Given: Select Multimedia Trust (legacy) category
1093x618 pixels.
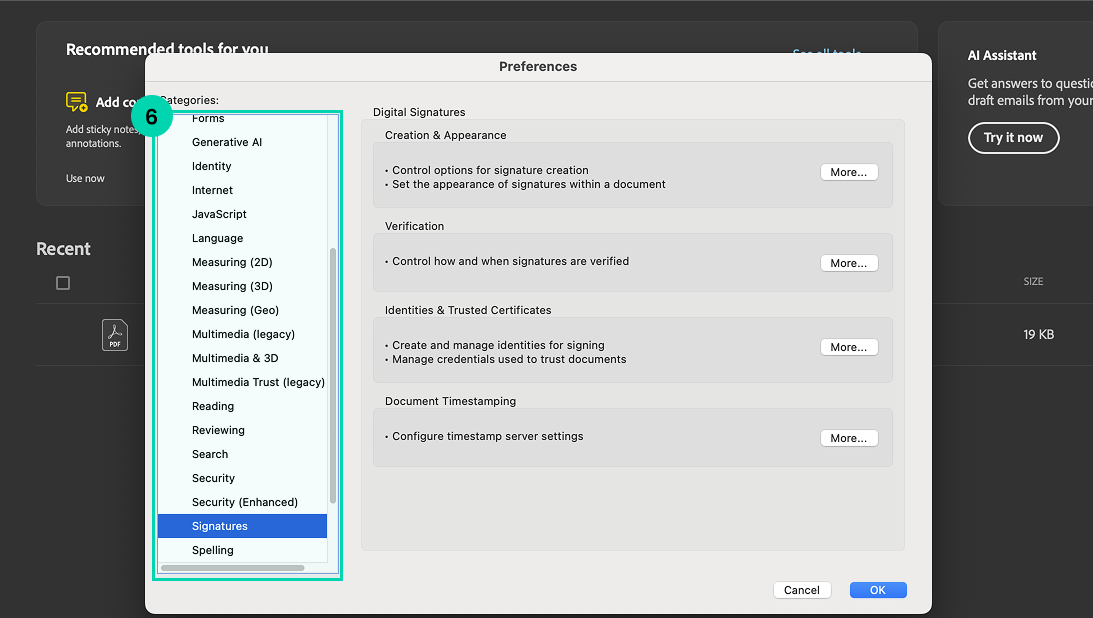Looking at the screenshot, I should pyautogui.click(x=258, y=382).
